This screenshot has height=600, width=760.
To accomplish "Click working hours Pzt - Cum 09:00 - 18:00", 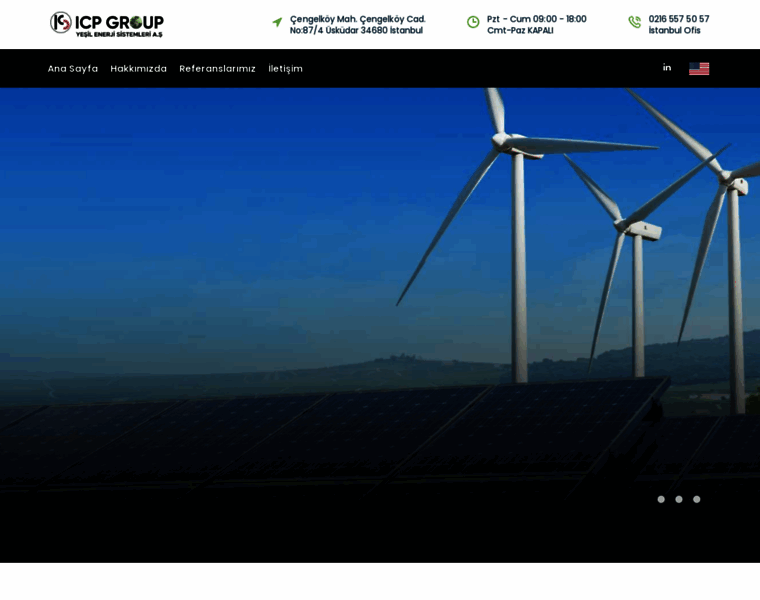I will click(537, 19).
